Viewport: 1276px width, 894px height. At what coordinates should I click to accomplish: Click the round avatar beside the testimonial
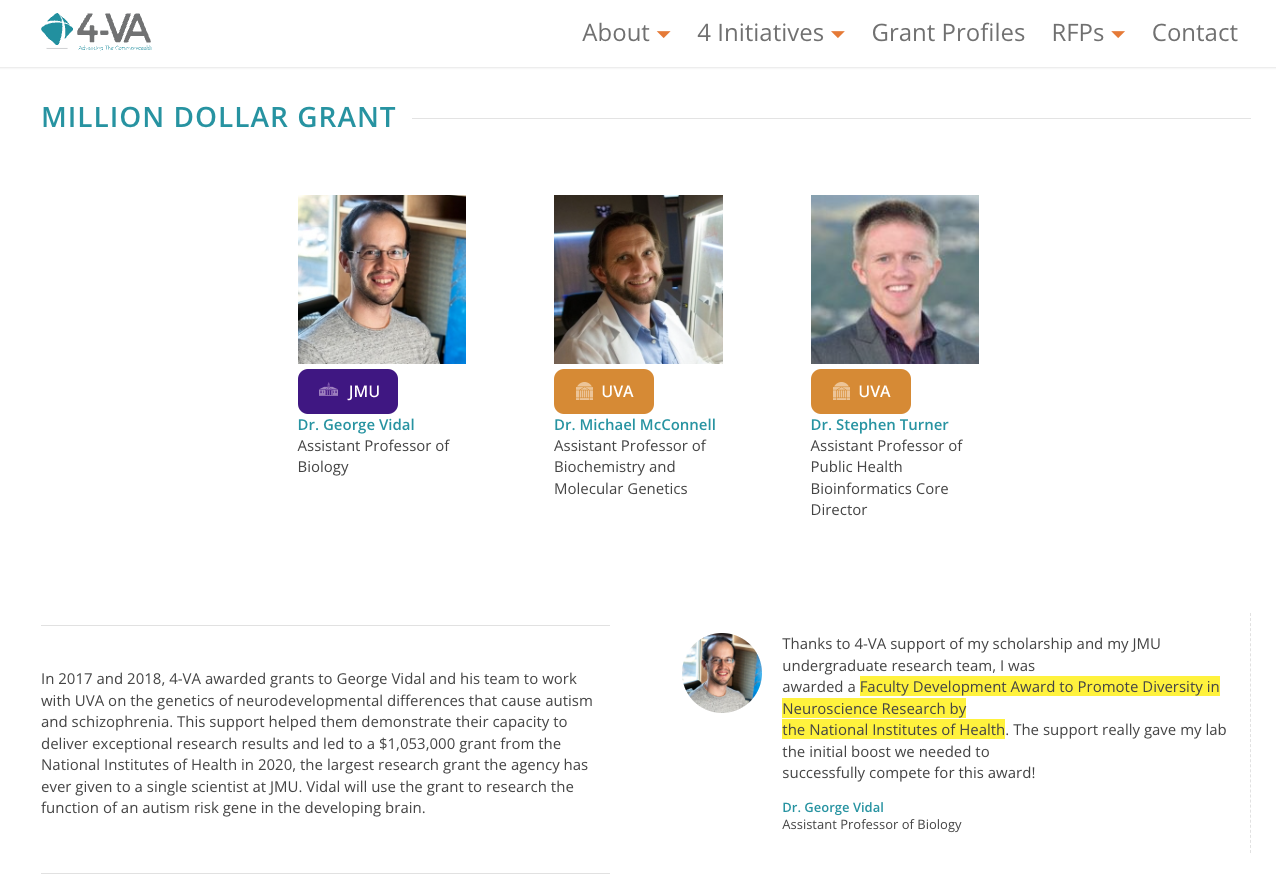pyautogui.click(x=722, y=673)
